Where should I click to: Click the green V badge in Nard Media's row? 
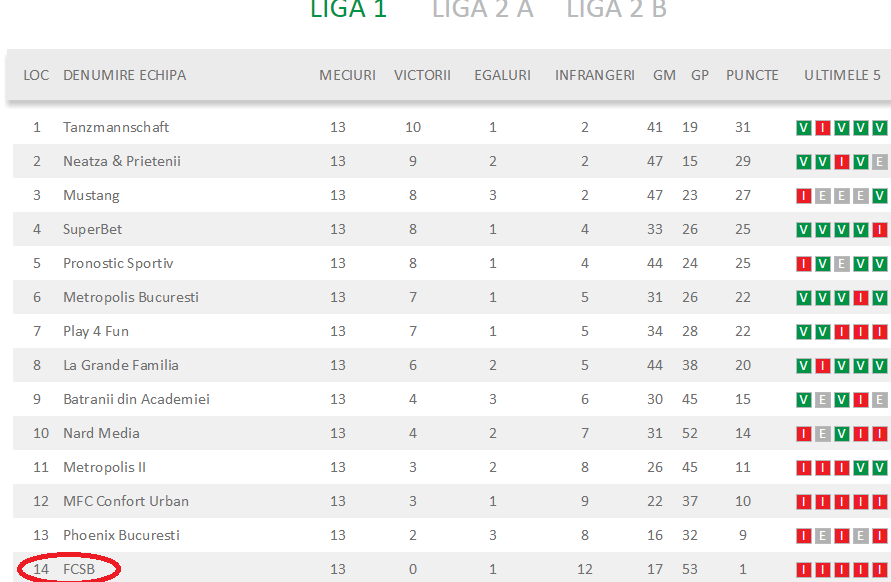coord(841,434)
